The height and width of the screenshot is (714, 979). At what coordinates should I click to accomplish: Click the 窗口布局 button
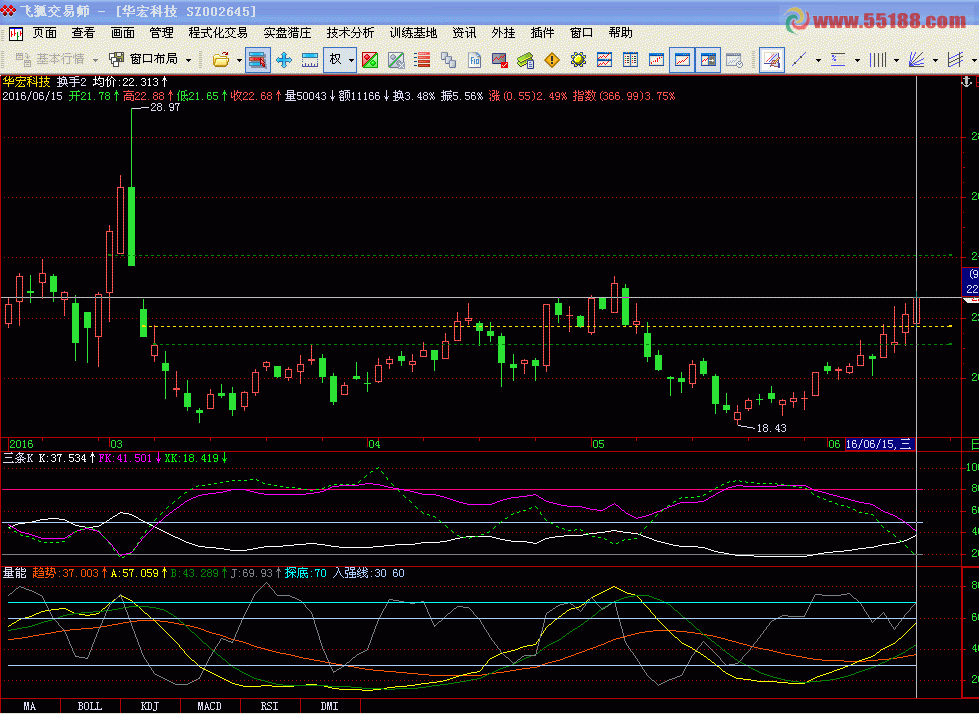coord(144,59)
